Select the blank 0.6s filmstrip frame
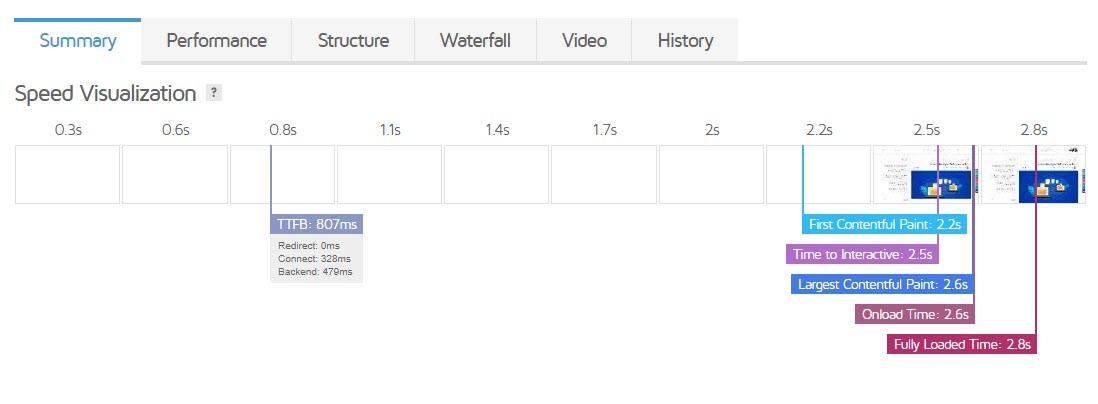The width and height of the screenshot is (1098, 404). coord(174,175)
